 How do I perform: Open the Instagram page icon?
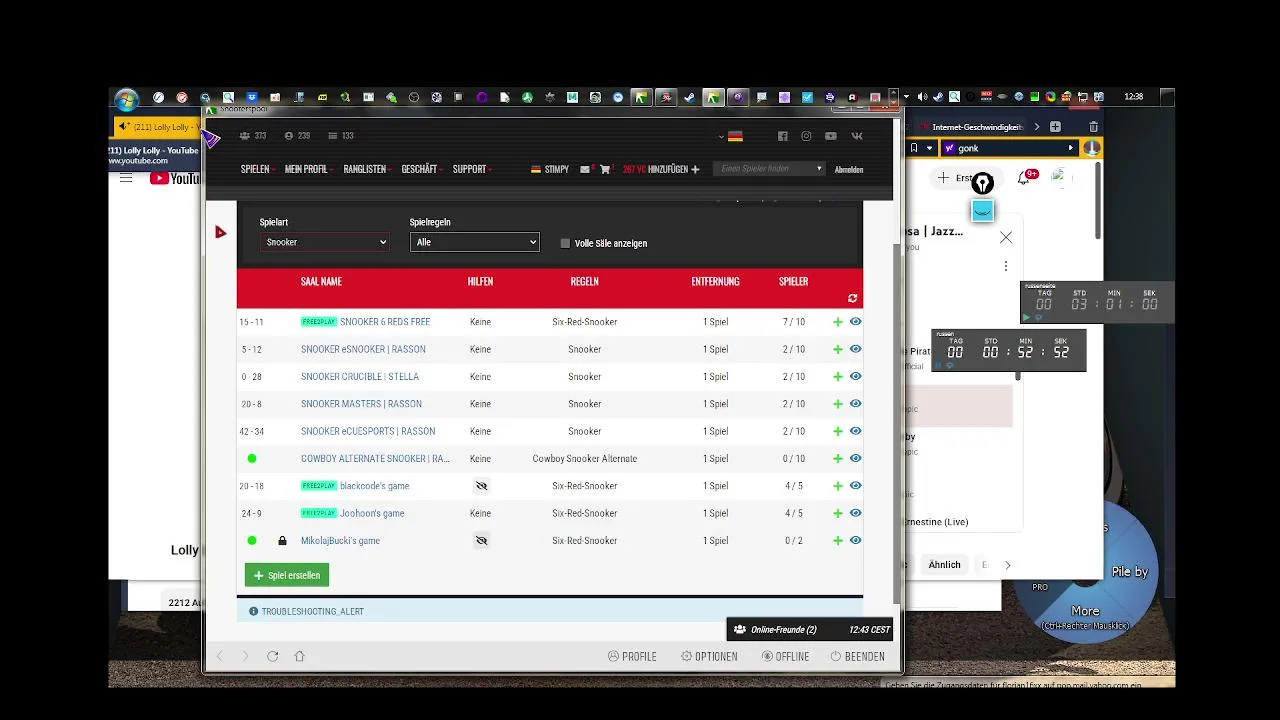pos(806,136)
